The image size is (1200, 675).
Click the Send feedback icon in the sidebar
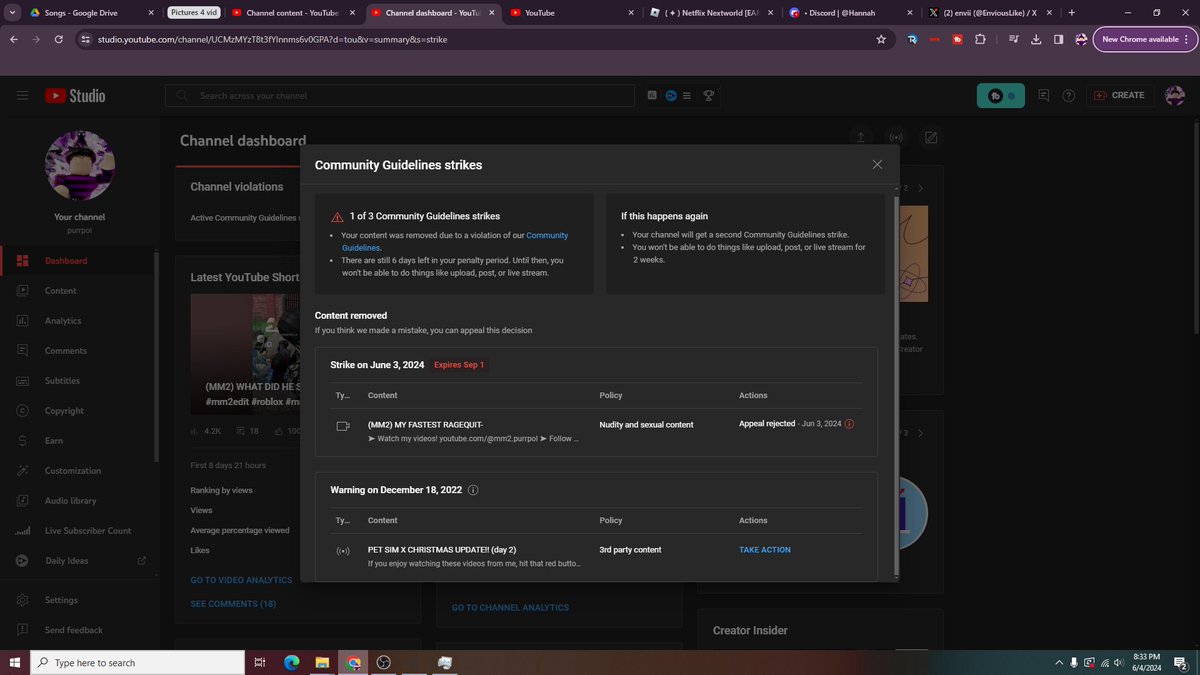[x=22, y=630]
